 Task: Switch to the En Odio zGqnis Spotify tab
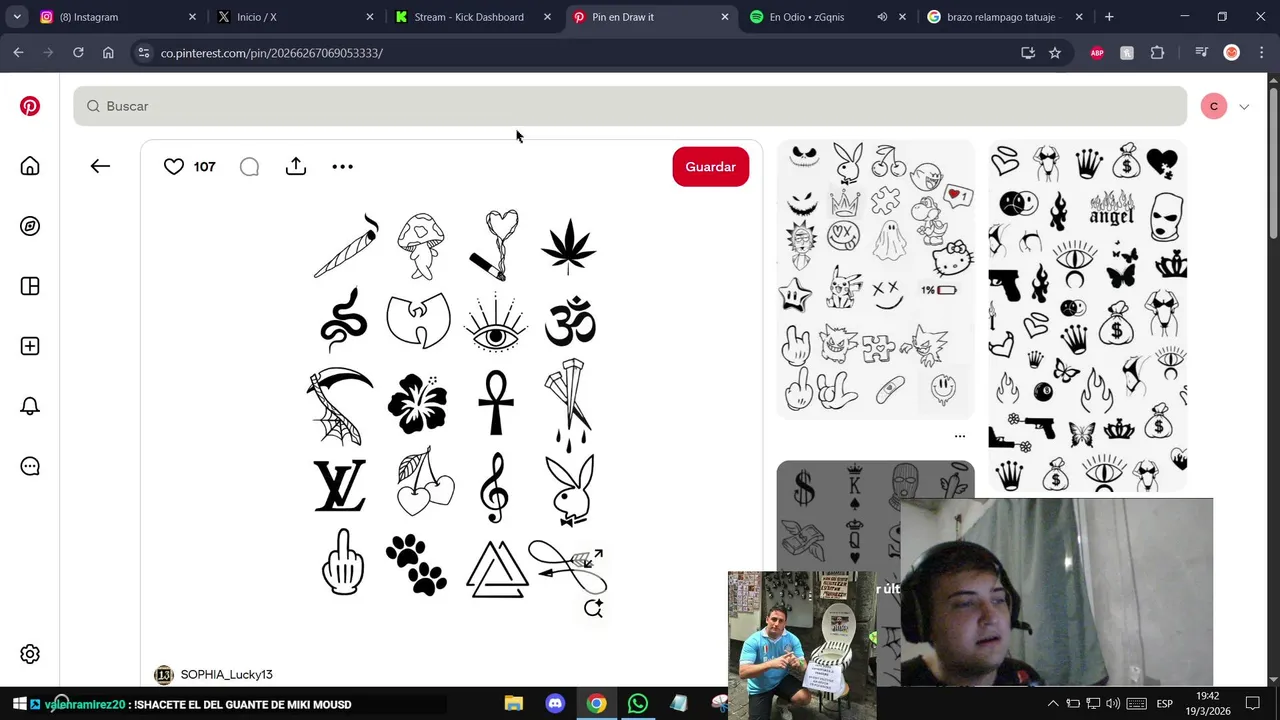[808, 17]
